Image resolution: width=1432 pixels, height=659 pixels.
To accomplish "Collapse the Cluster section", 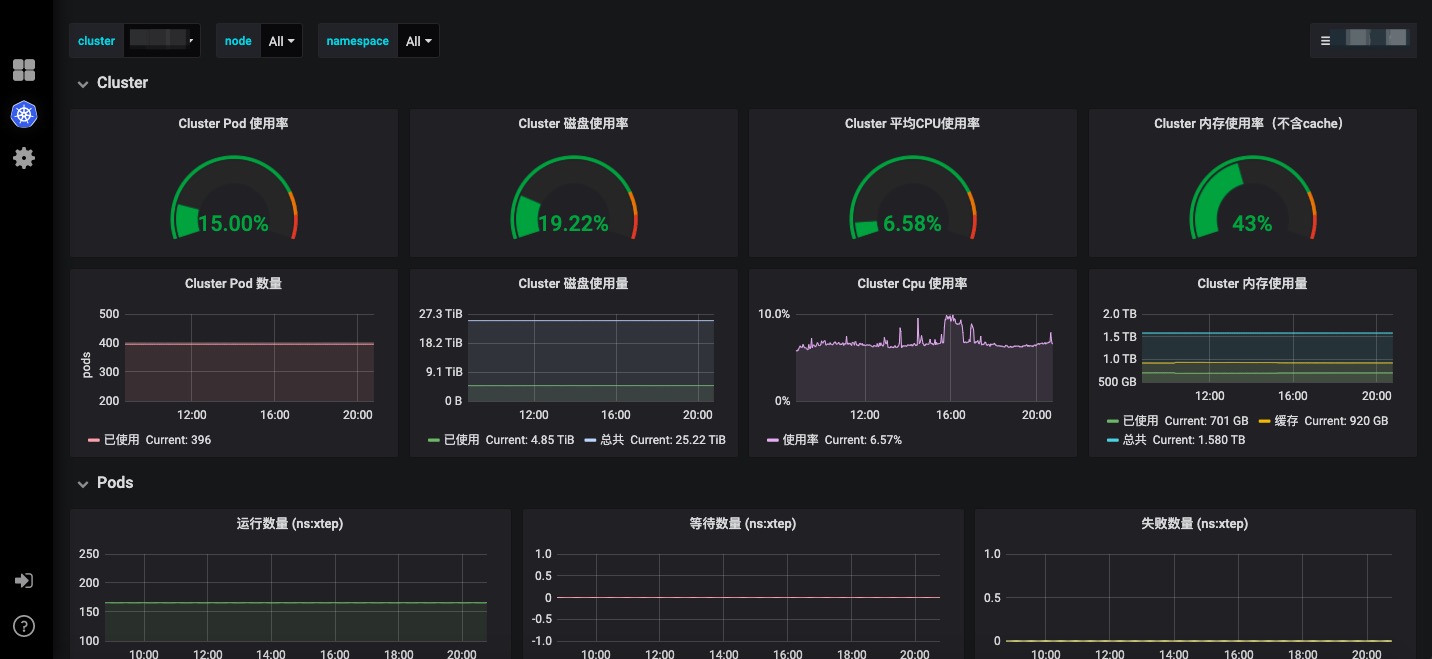I will click(112, 83).
